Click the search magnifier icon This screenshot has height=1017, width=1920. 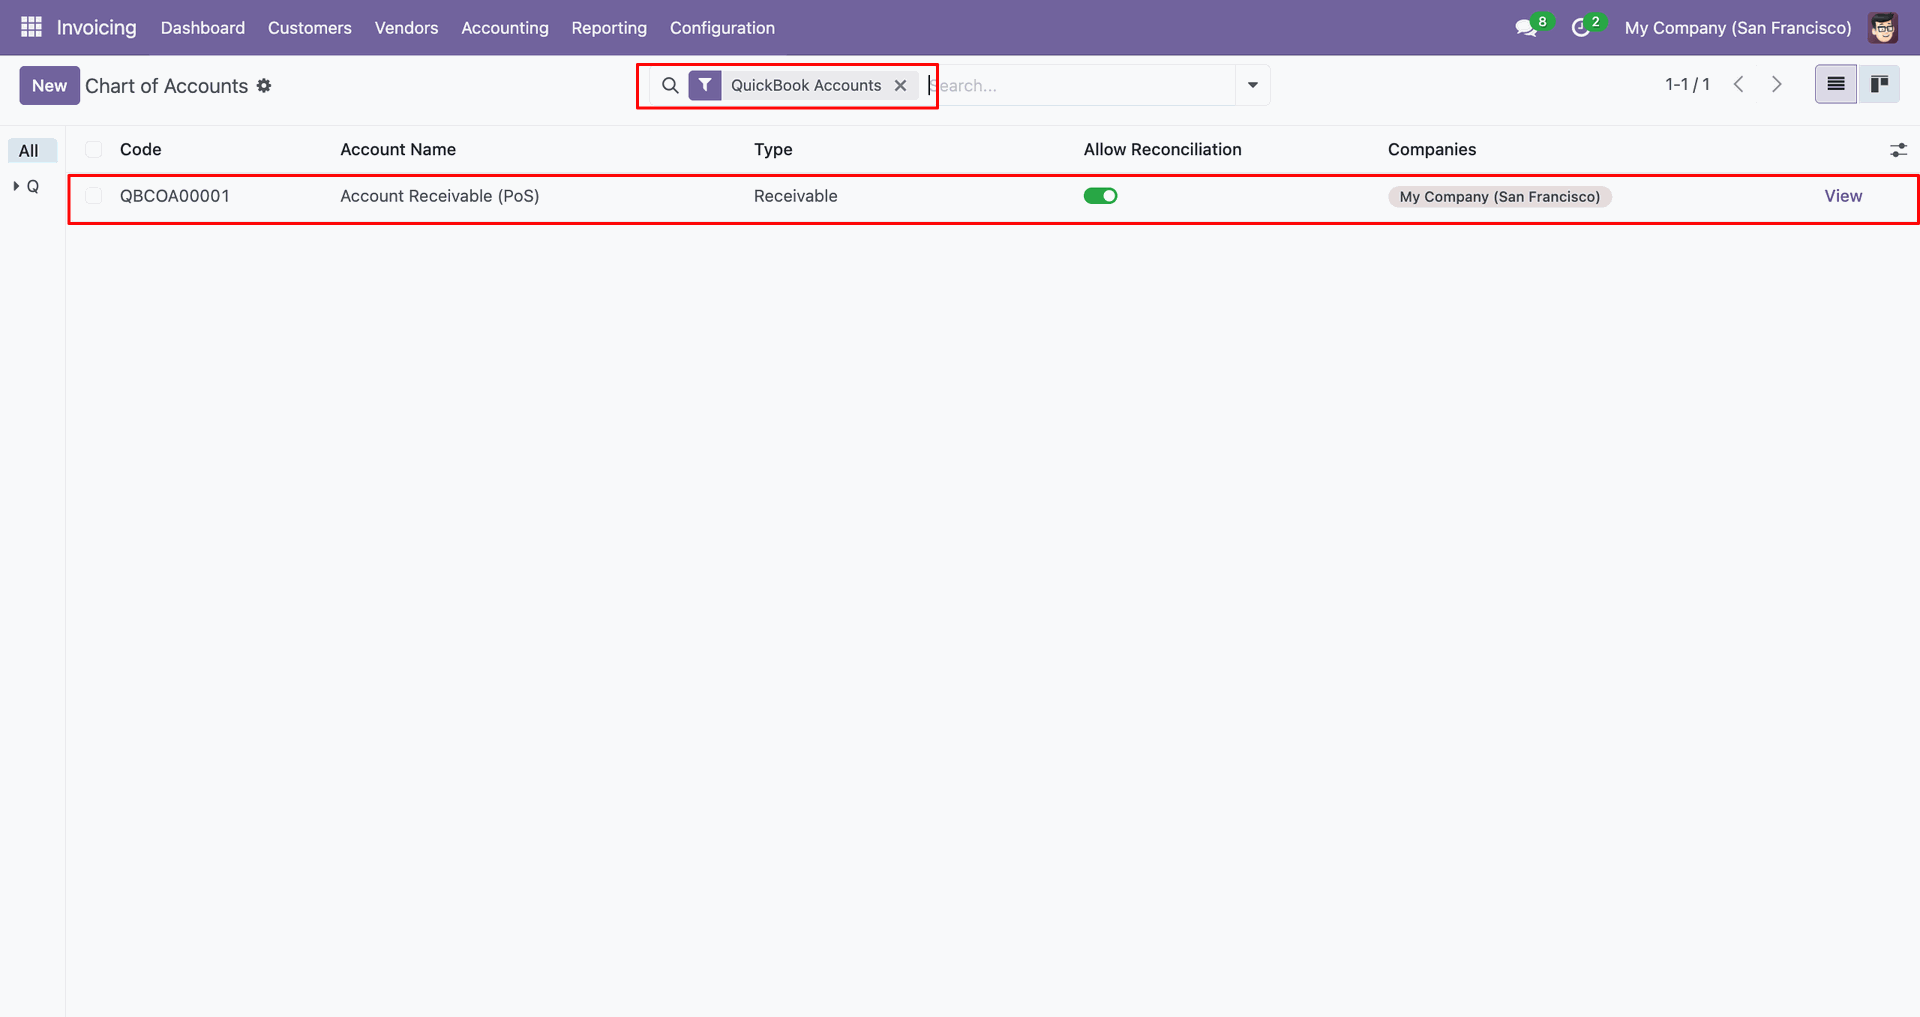[x=670, y=86]
